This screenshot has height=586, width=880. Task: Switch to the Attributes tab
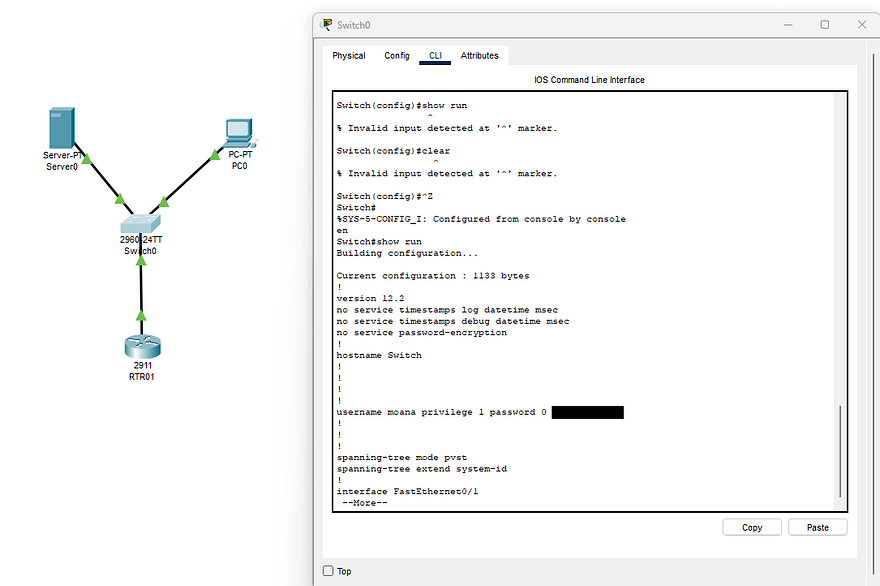479,56
